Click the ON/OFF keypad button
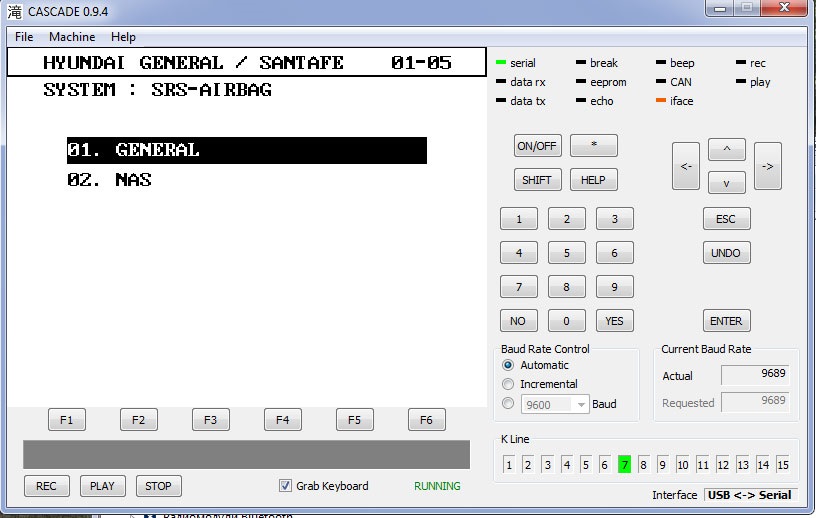This screenshot has height=518, width=816. click(538, 146)
